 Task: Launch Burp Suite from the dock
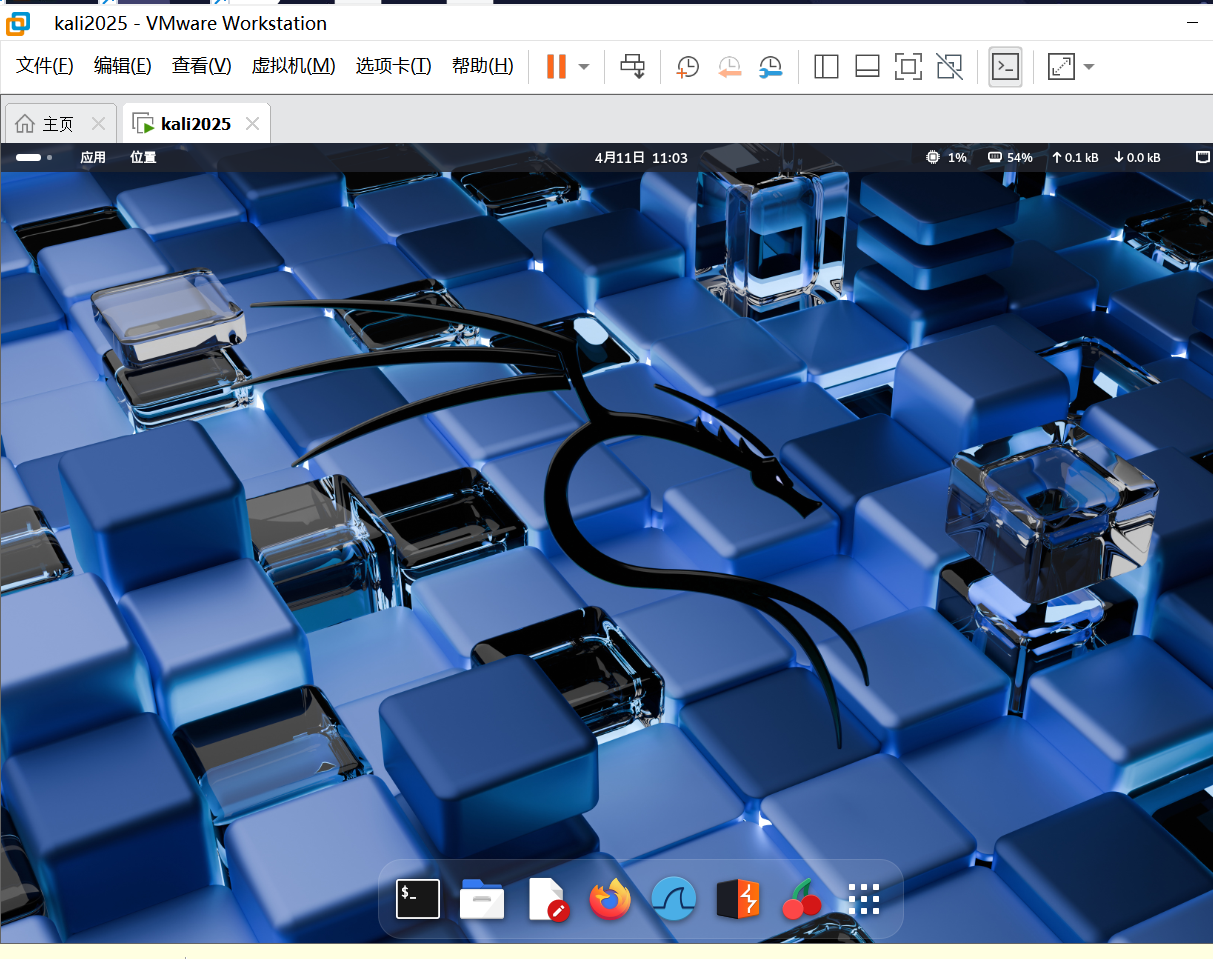[x=738, y=899]
